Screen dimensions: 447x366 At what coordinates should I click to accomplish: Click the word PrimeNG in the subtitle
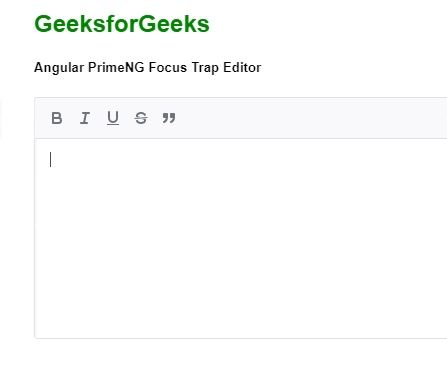tap(116, 67)
